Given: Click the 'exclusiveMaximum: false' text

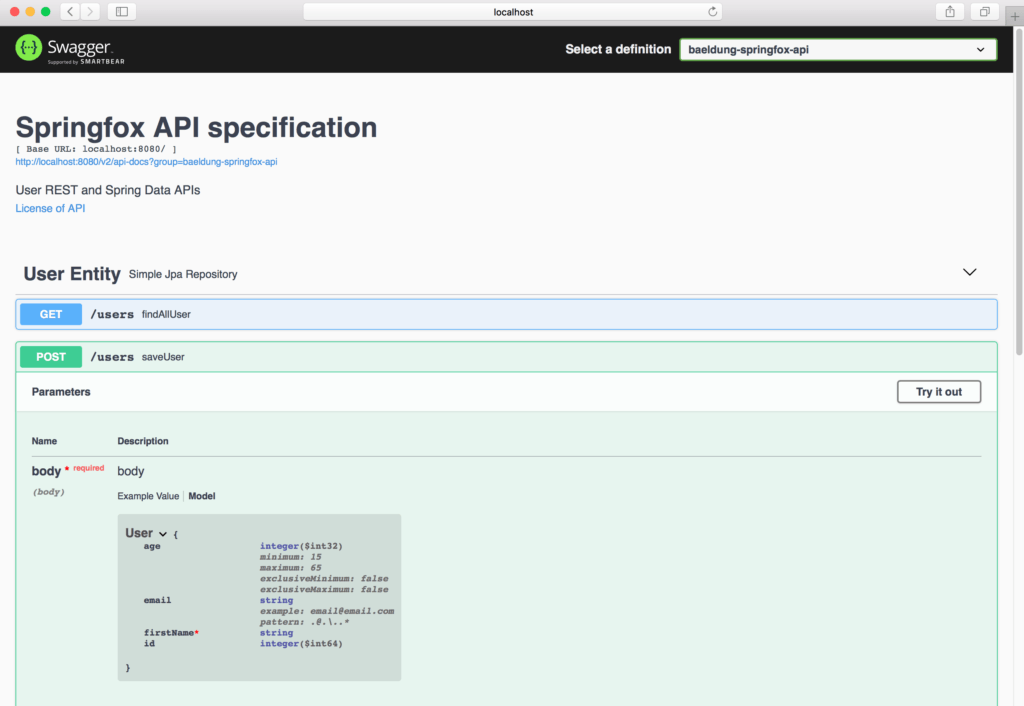Looking at the screenshot, I should click(324, 589).
